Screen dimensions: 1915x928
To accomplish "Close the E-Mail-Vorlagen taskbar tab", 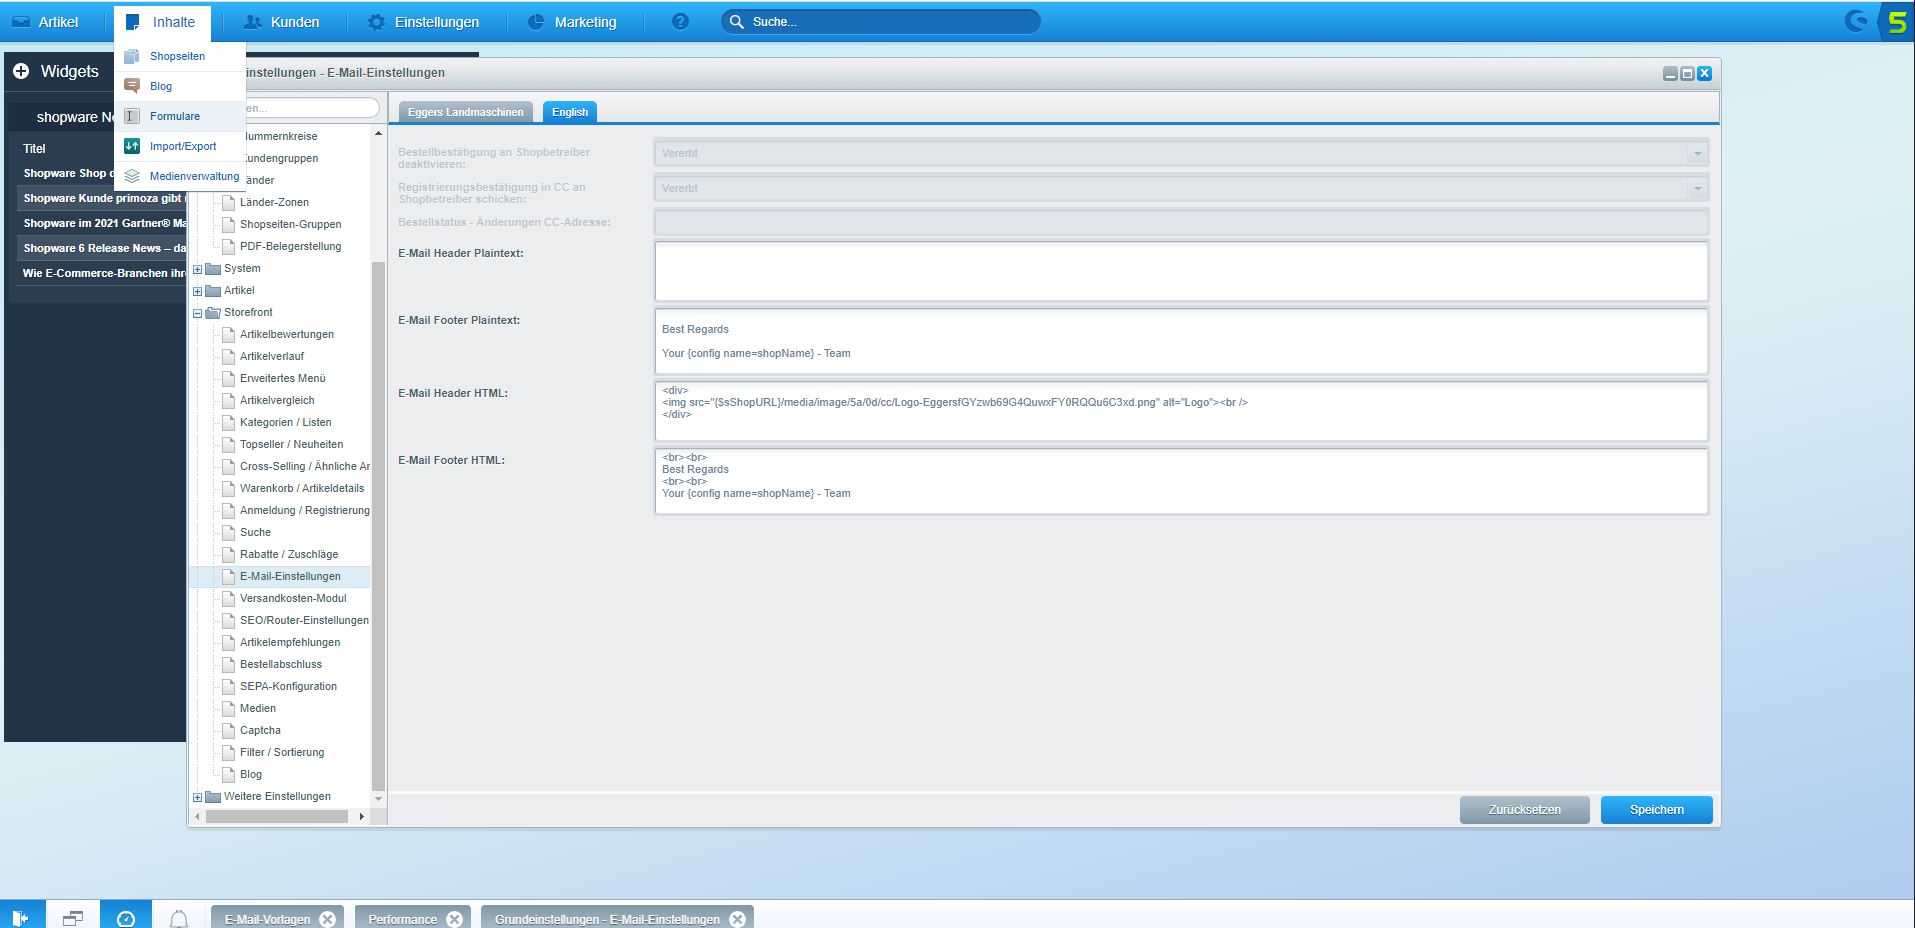I will [x=327, y=919].
